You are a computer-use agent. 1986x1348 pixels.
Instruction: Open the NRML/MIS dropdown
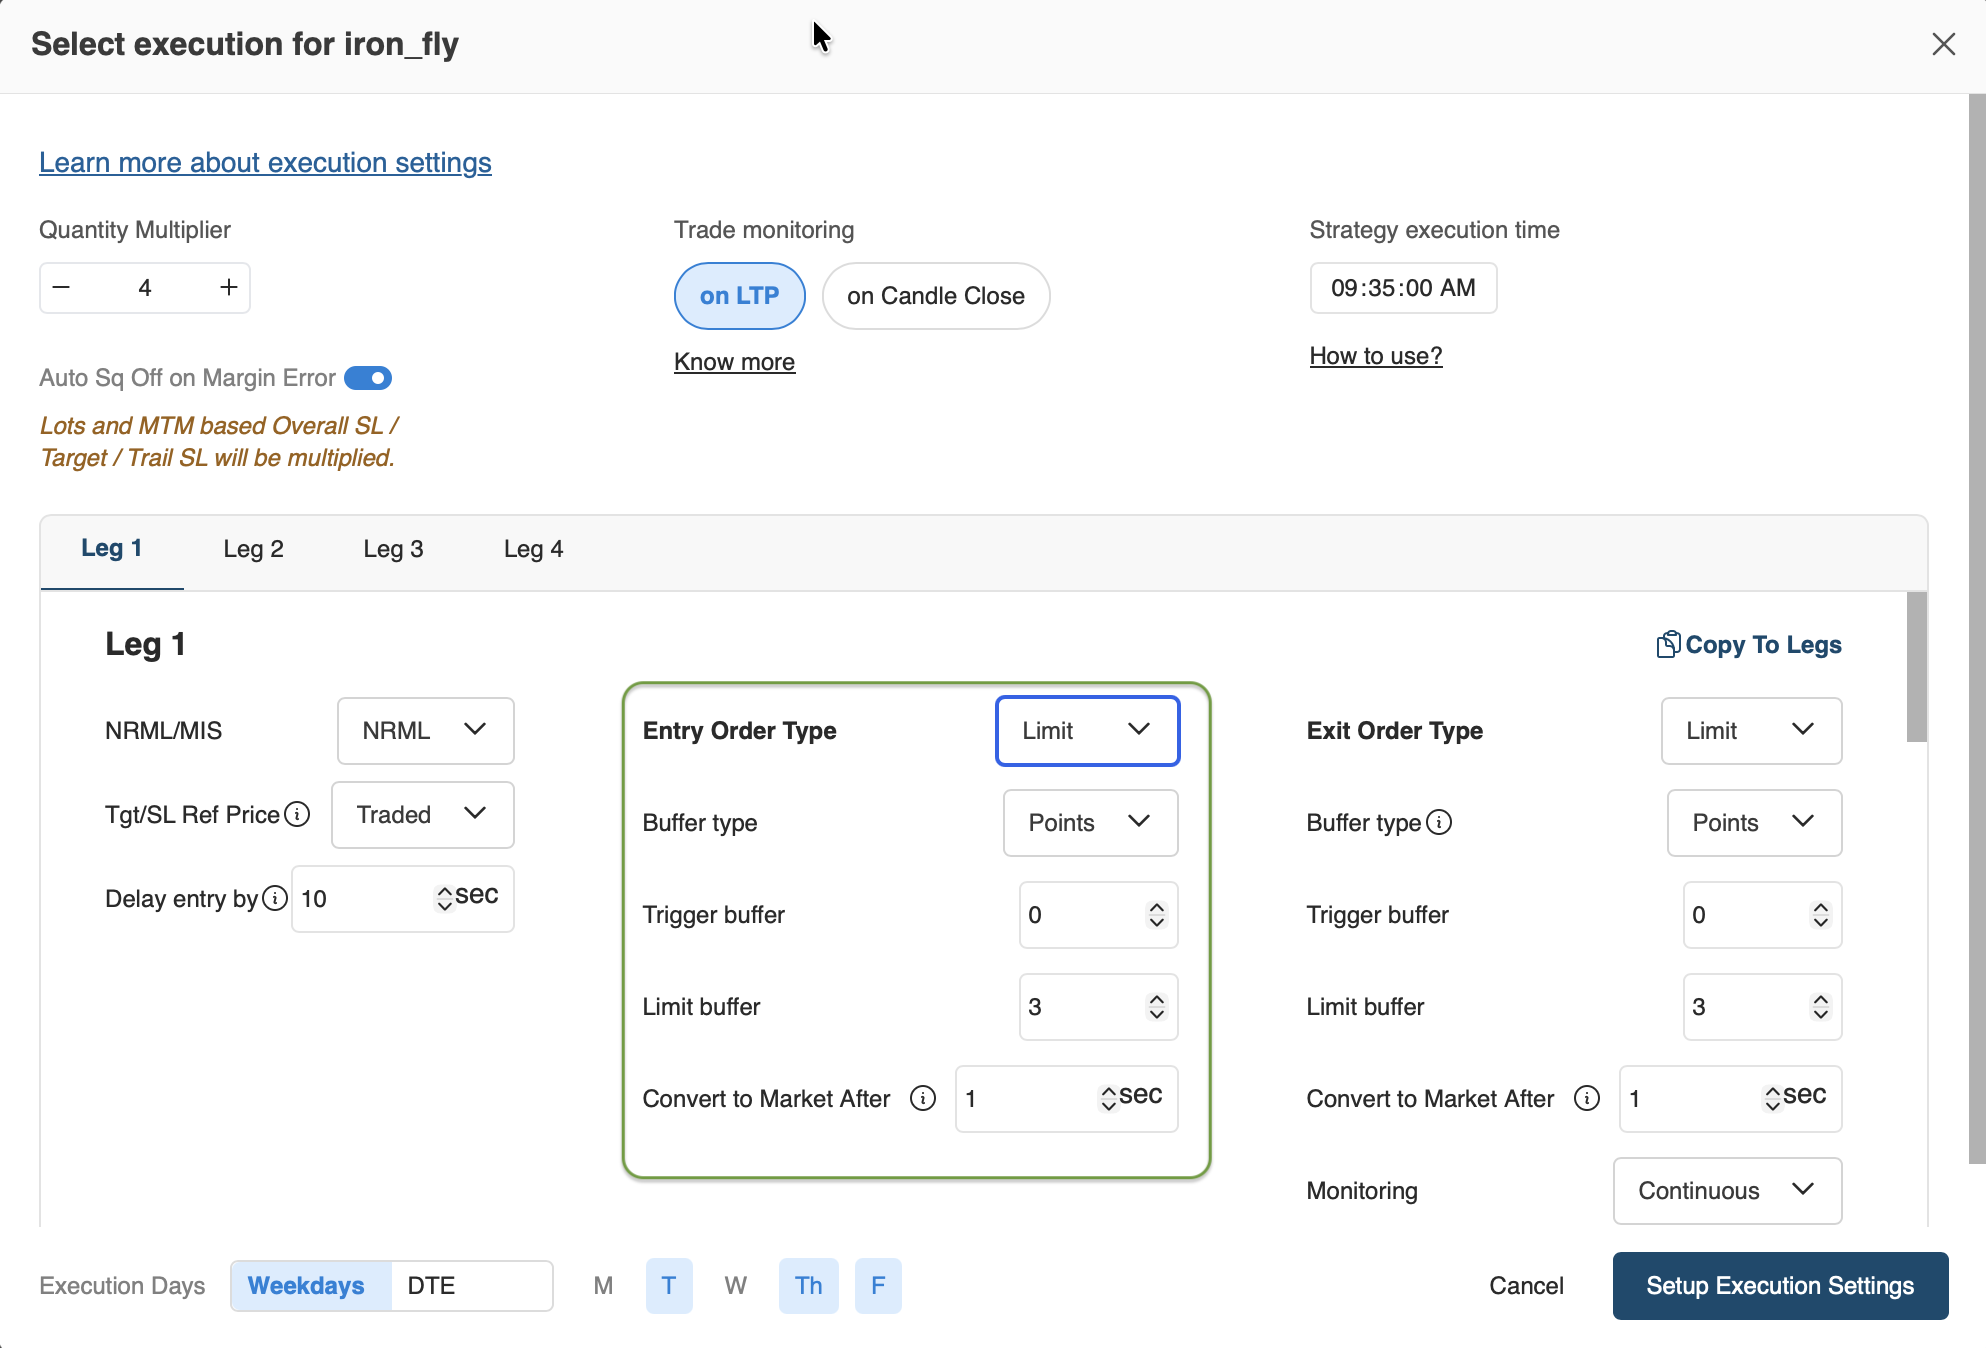(x=425, y=731)
